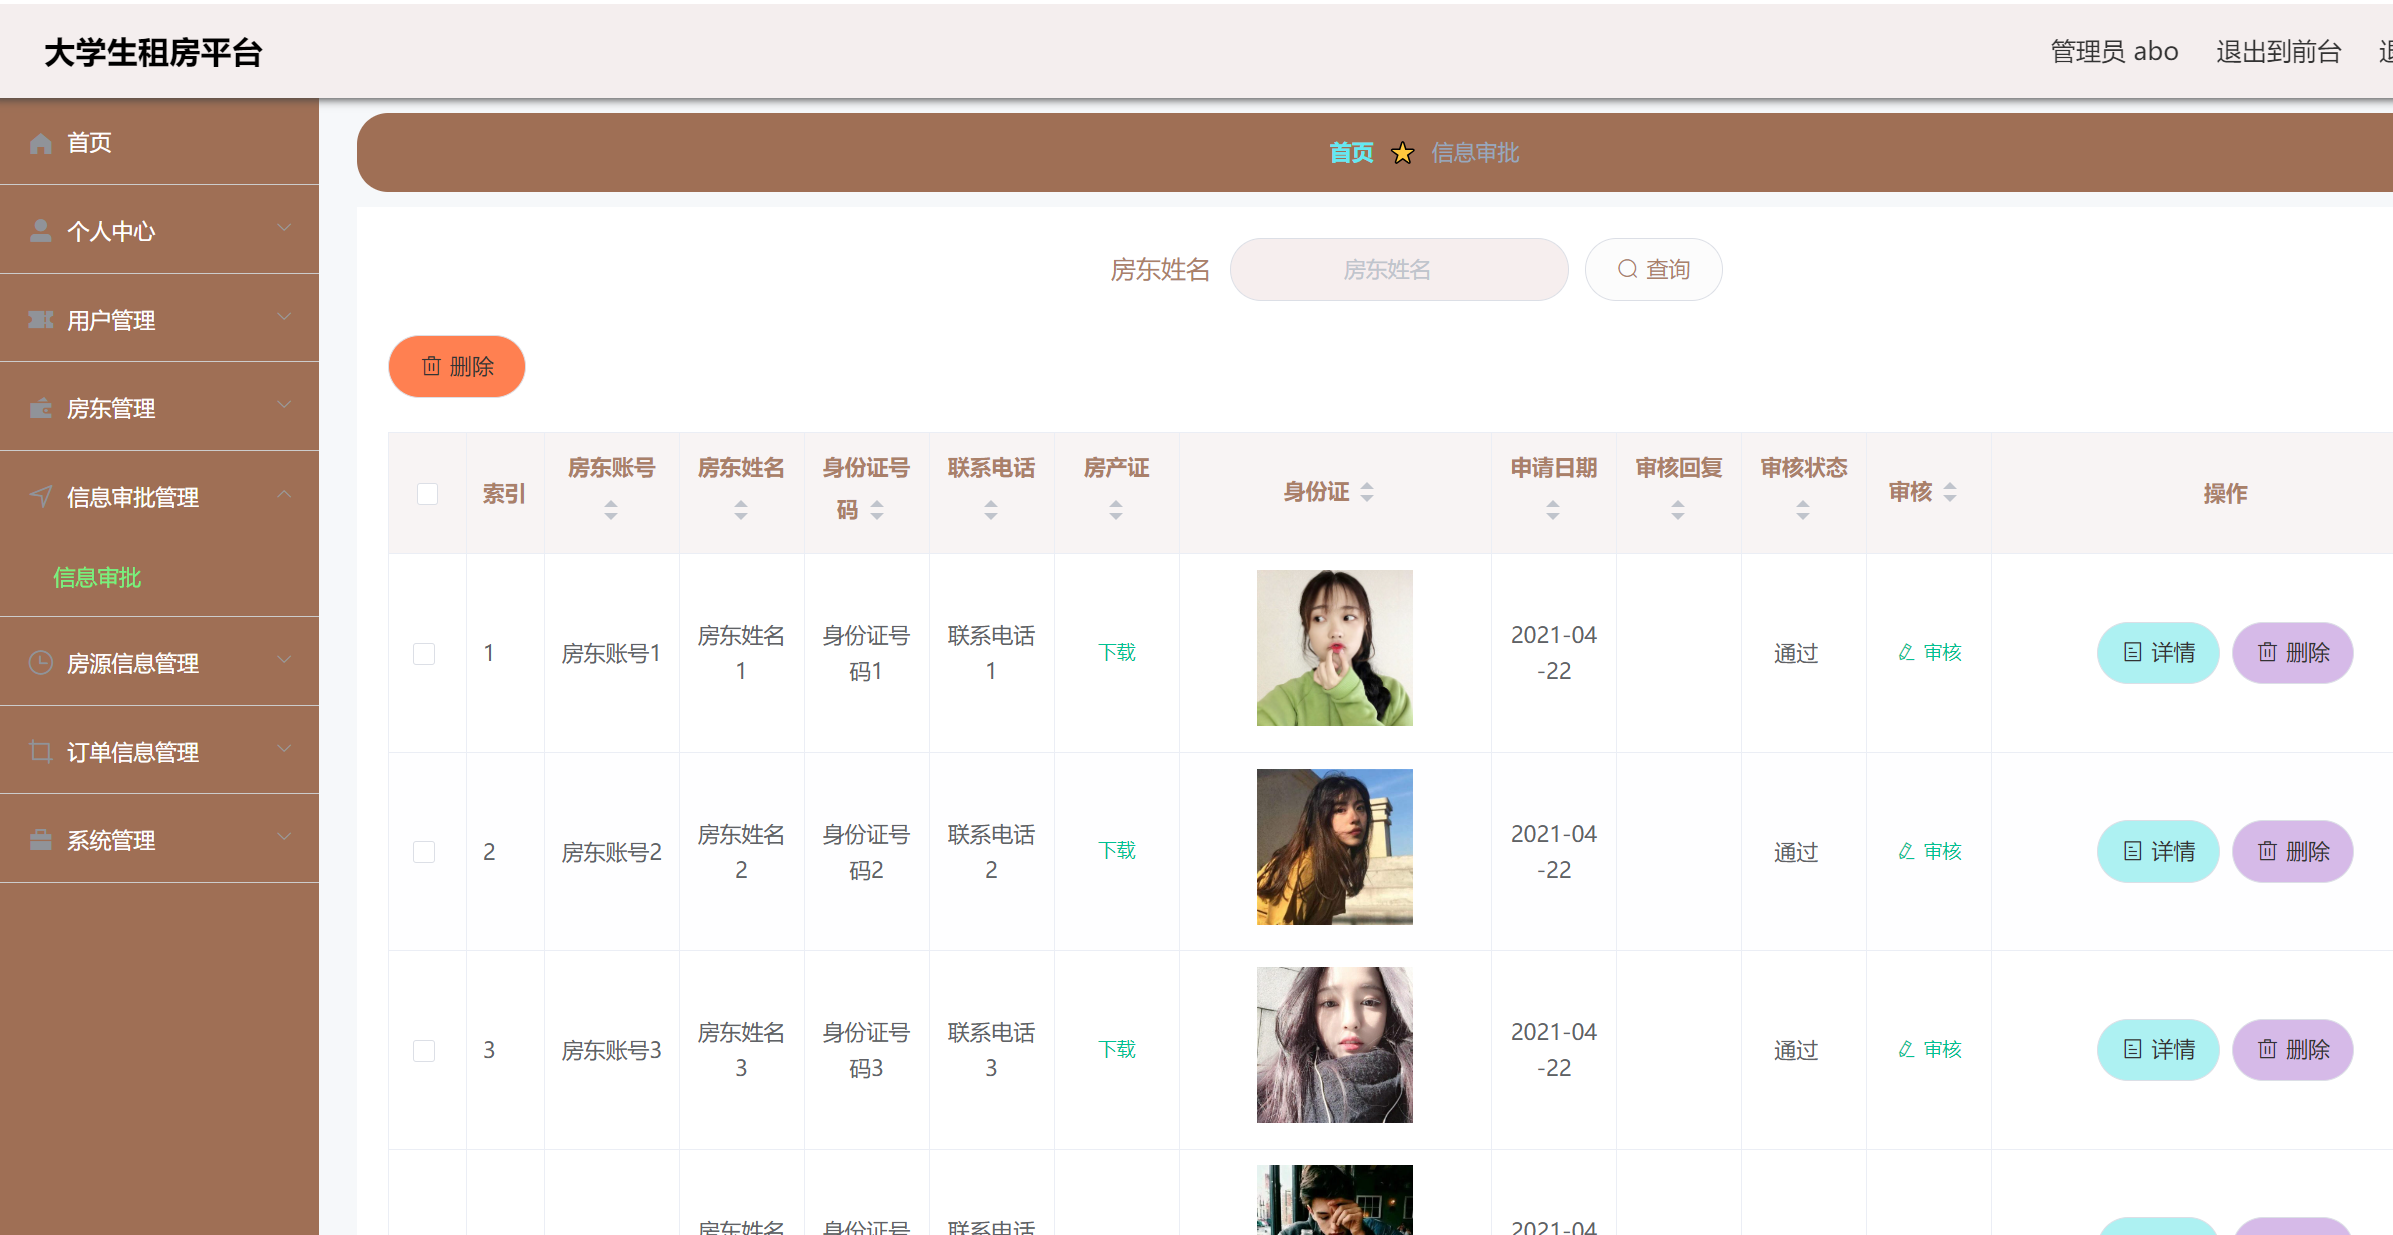Collapse the 信息审批管理 menu chevron

285,494
